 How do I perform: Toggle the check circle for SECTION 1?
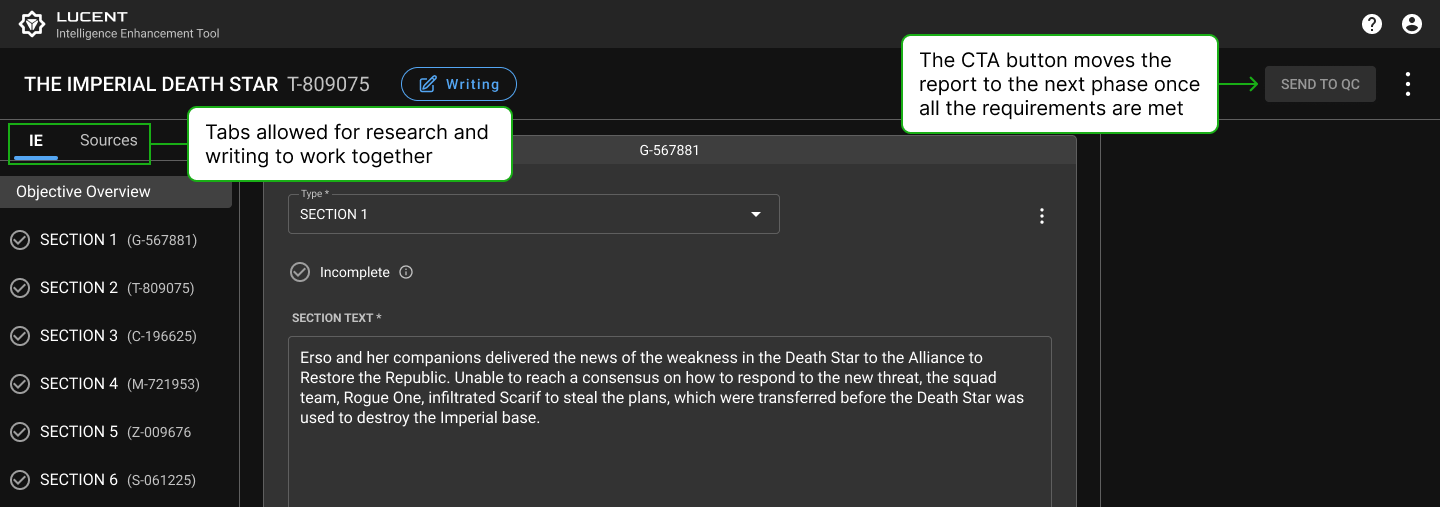tap(19, 240)
